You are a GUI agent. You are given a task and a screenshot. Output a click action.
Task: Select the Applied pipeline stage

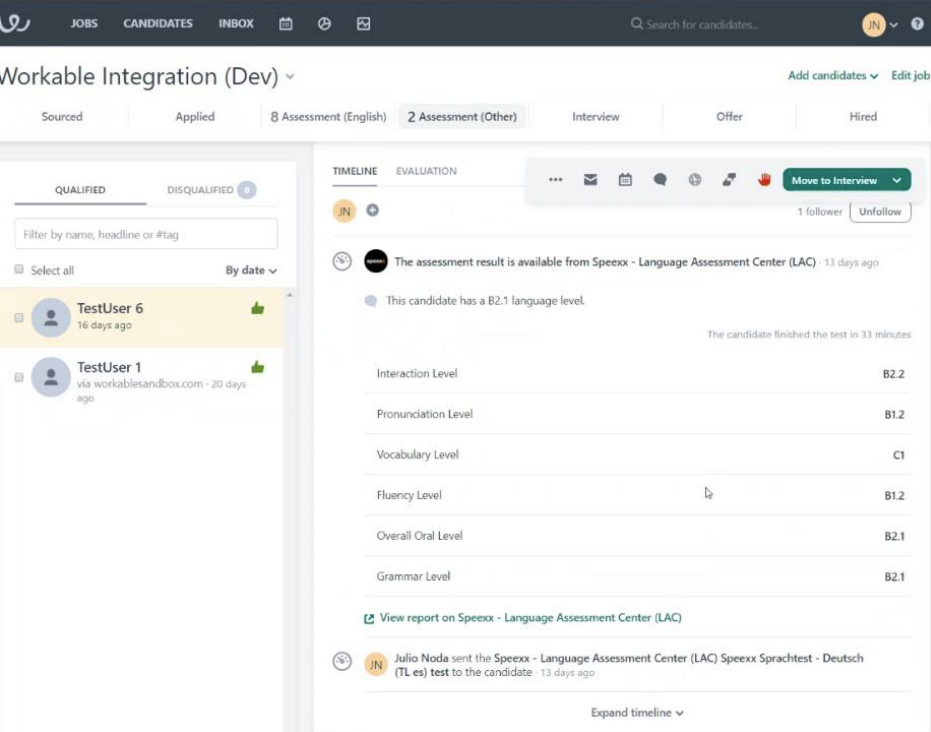pyautogui.click(x=195, y=117)
